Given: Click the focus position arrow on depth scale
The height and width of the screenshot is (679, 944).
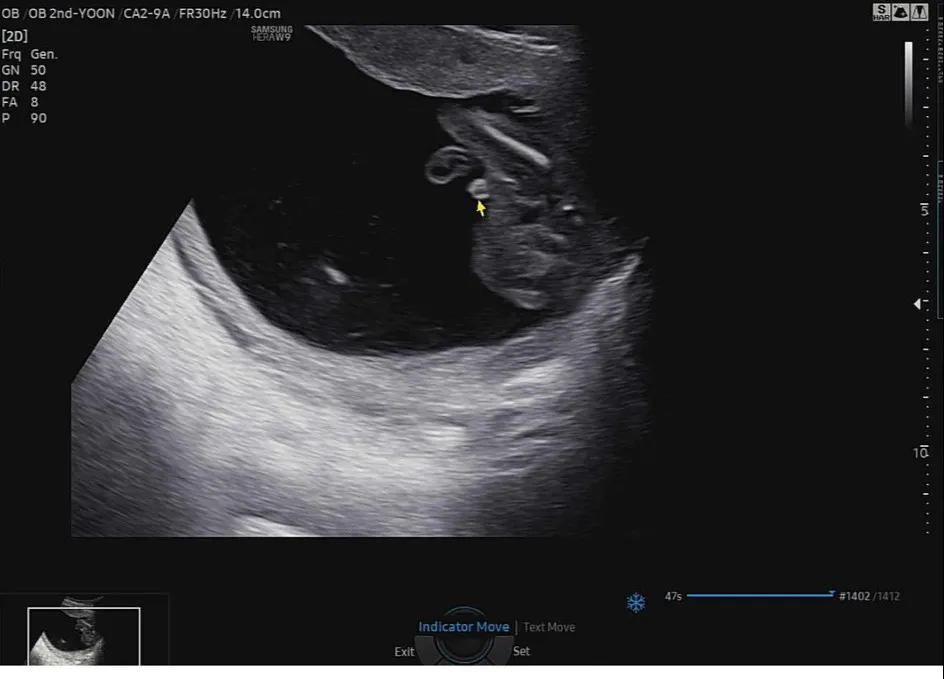Looking at the screenshot, I should pyautogui.click(x=917, y=304).
